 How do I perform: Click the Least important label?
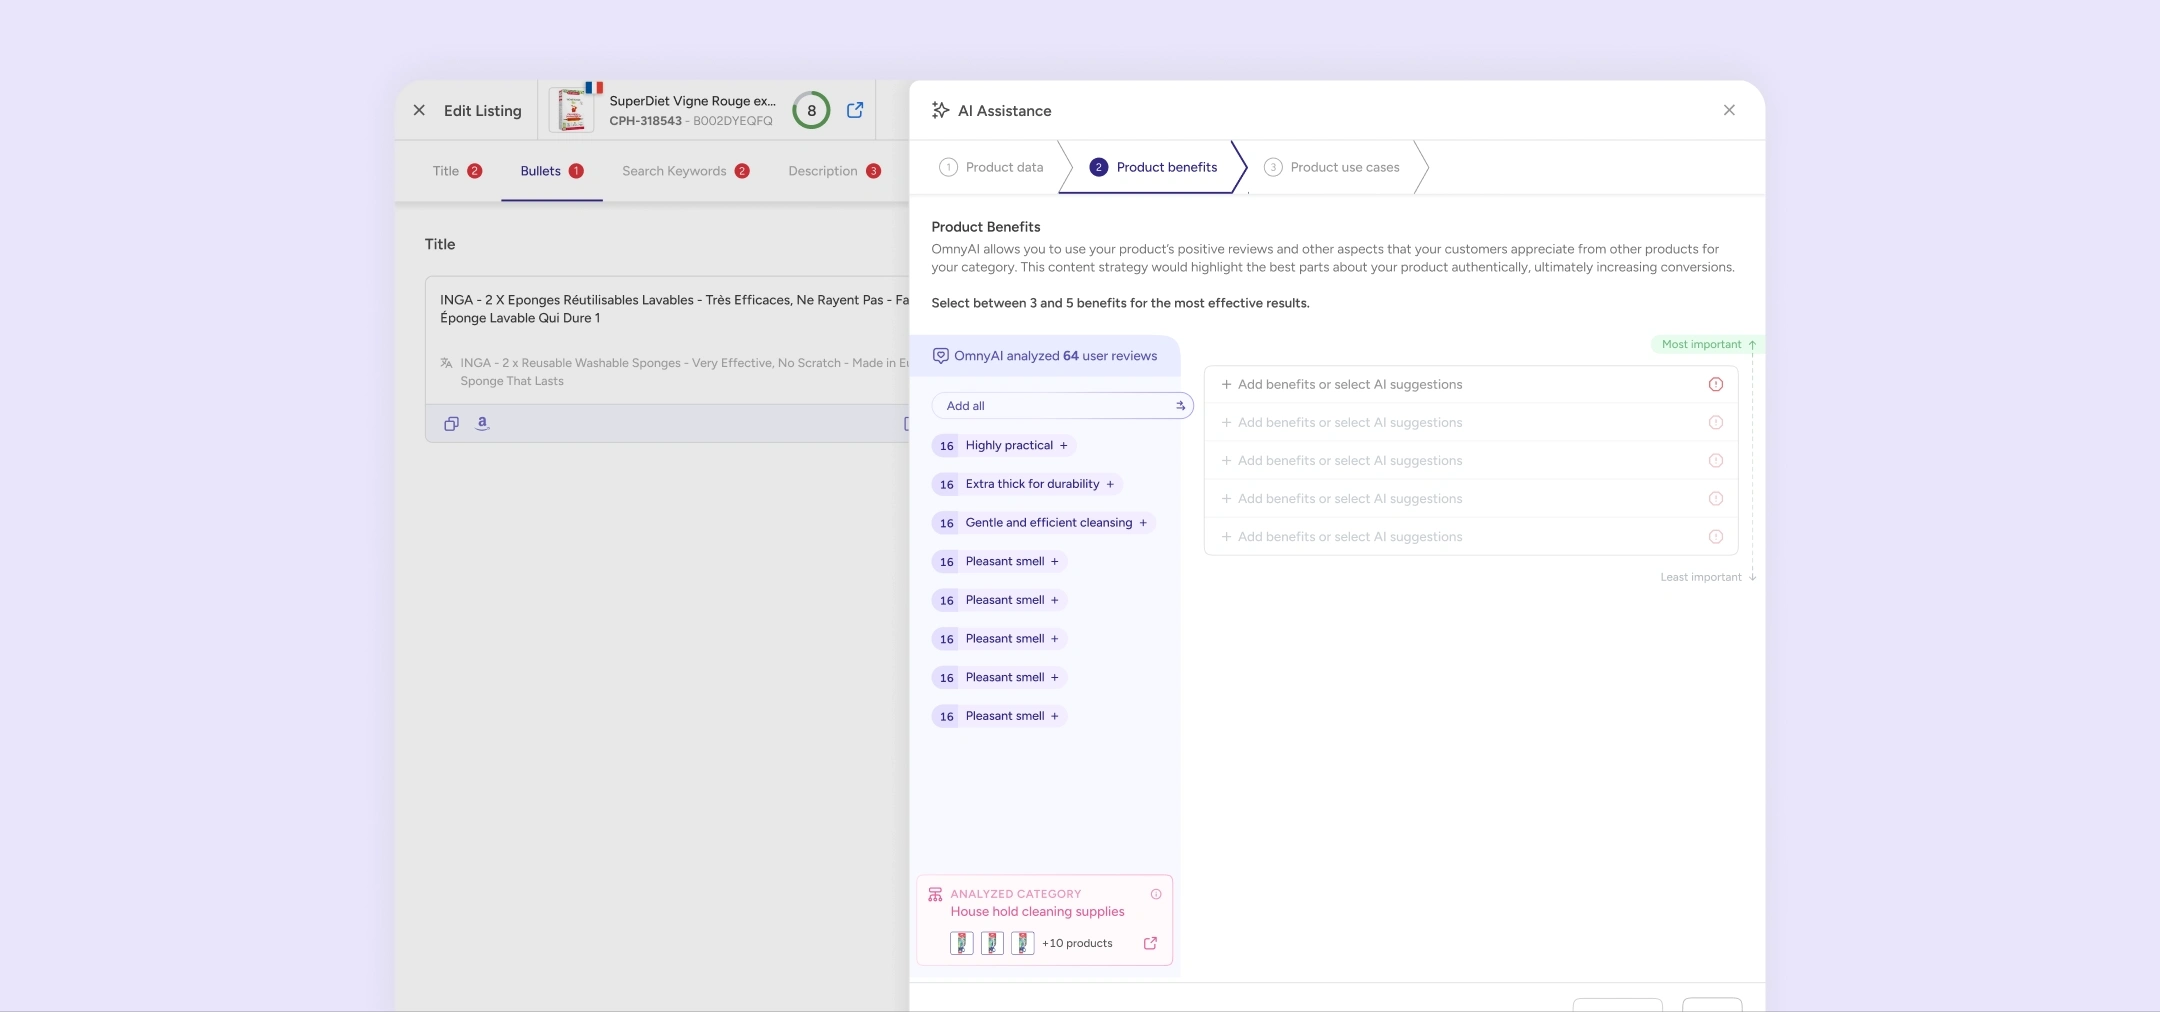[1701, 577]
